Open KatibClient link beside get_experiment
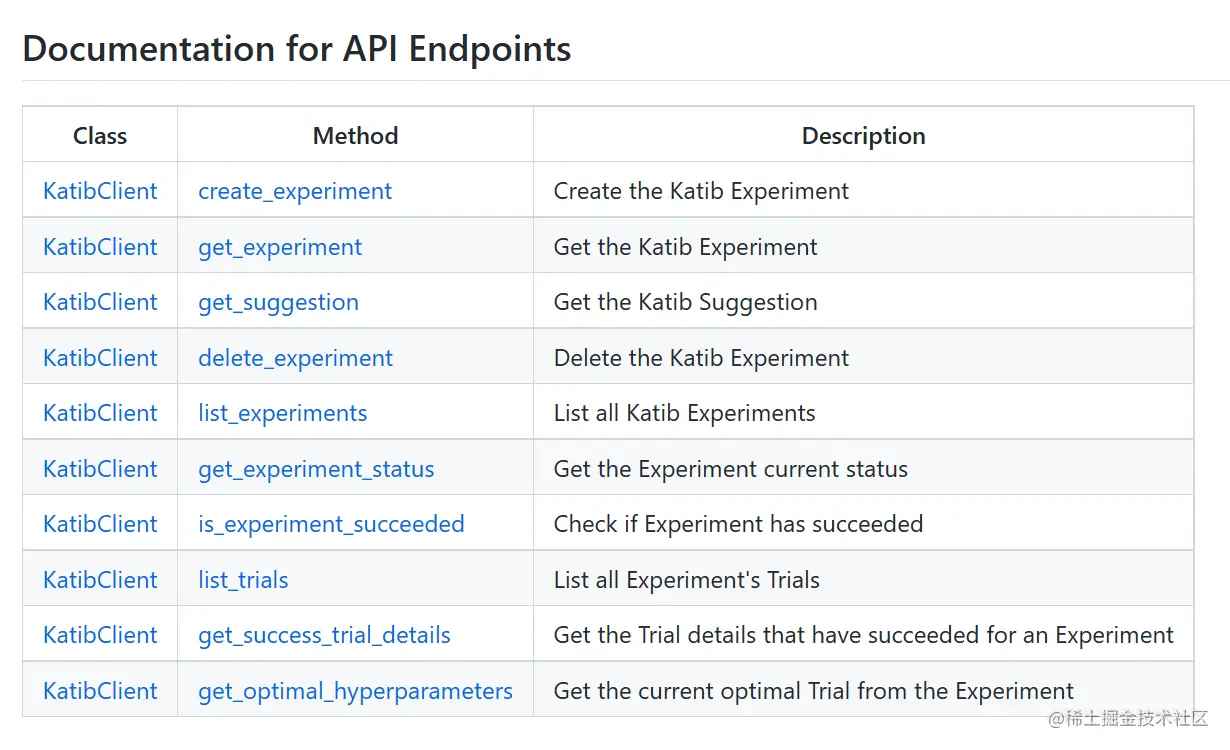1230x750 pixels. click(x=100, y=247)
